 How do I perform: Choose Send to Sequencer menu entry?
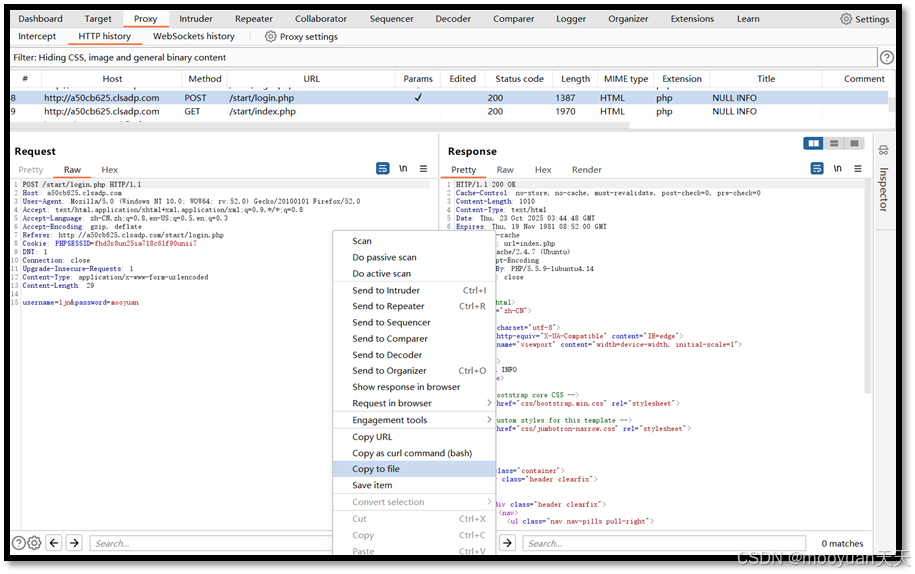414,323
